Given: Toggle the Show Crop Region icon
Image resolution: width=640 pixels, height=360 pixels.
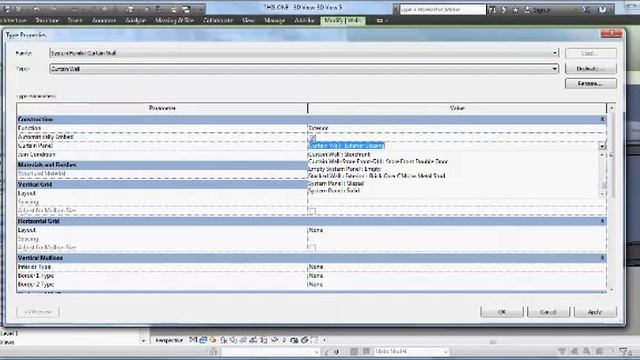Looking at the screenshot, I should pyautogui.click(x=253, y=340).
